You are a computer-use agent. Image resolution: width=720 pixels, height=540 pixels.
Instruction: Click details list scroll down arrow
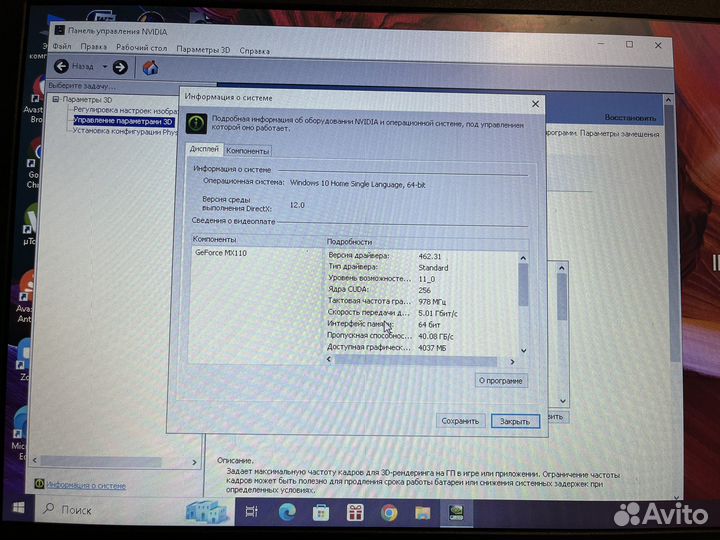point(523,351)
